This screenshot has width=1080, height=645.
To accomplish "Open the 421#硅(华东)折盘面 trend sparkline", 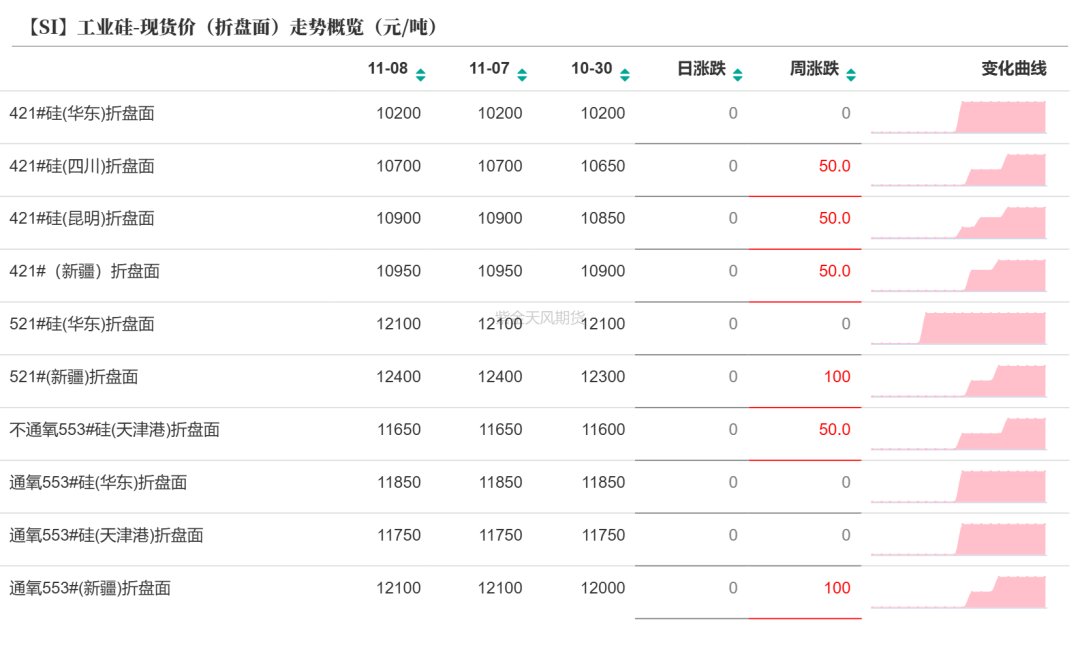I will coord(958,117).
